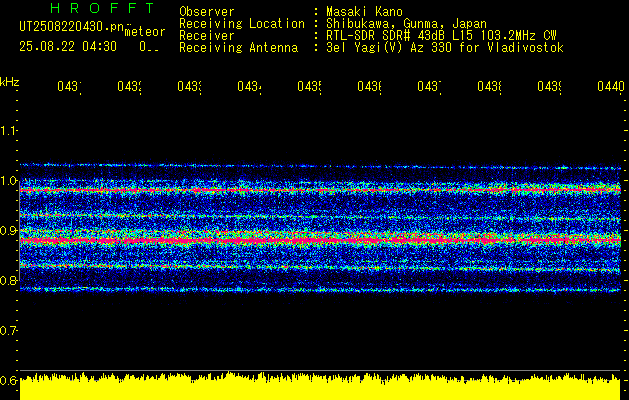Click the 0.7 frequency axis label
The height and width of the screenshot is (400, 629).
pyautogui.click(x=8, y=330)
